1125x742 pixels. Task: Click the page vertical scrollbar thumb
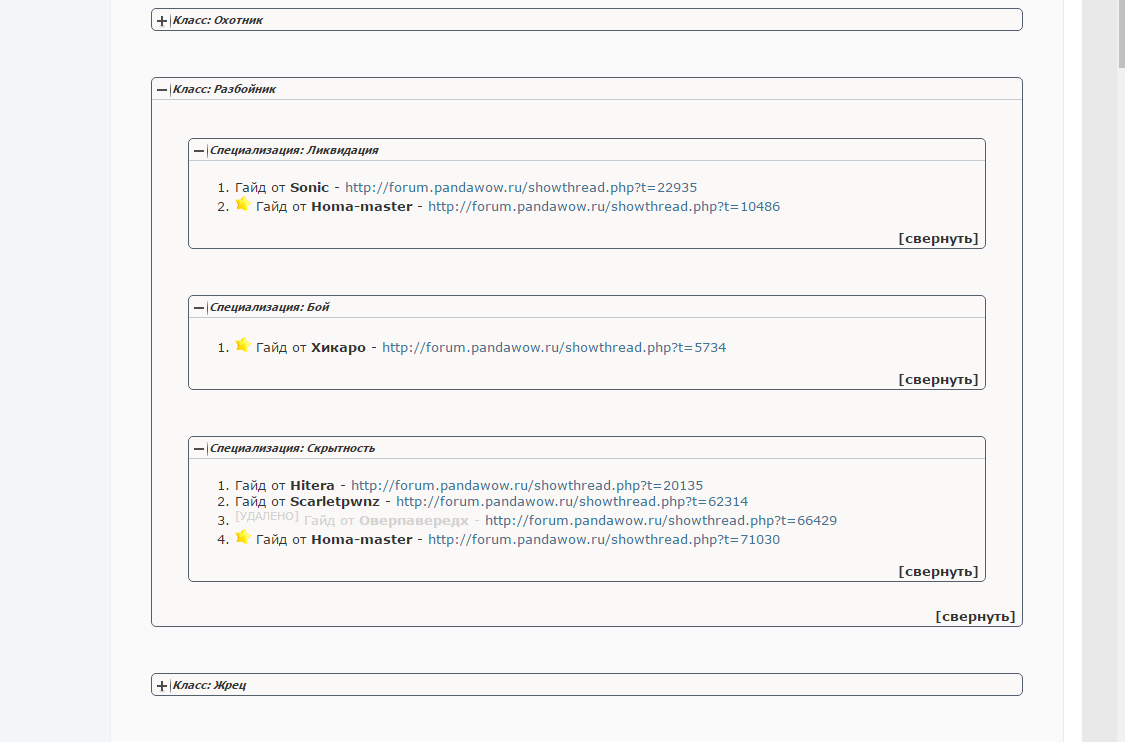[1120, 35]
